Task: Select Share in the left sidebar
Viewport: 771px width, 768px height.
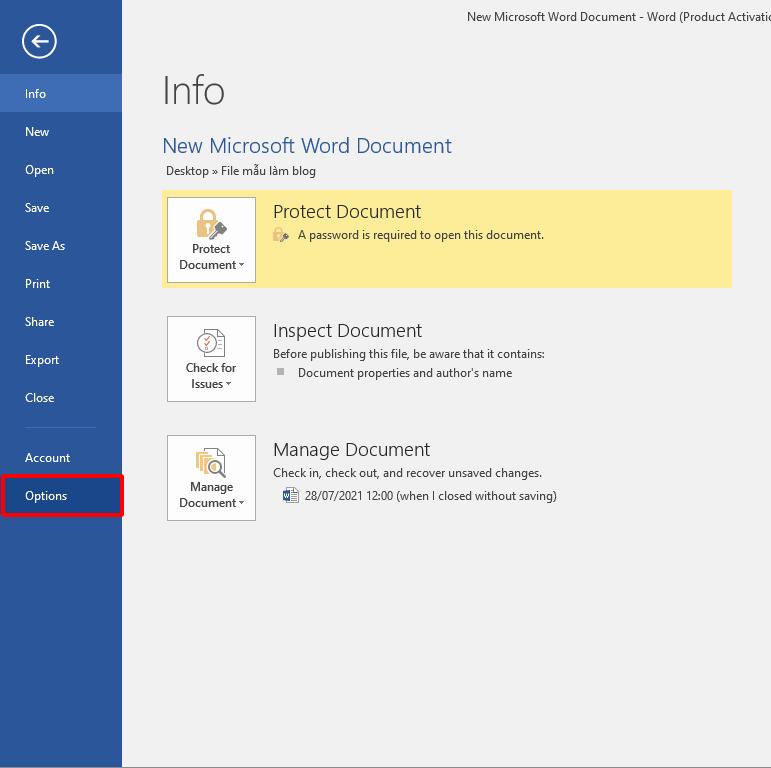Action: pos(40,322)
